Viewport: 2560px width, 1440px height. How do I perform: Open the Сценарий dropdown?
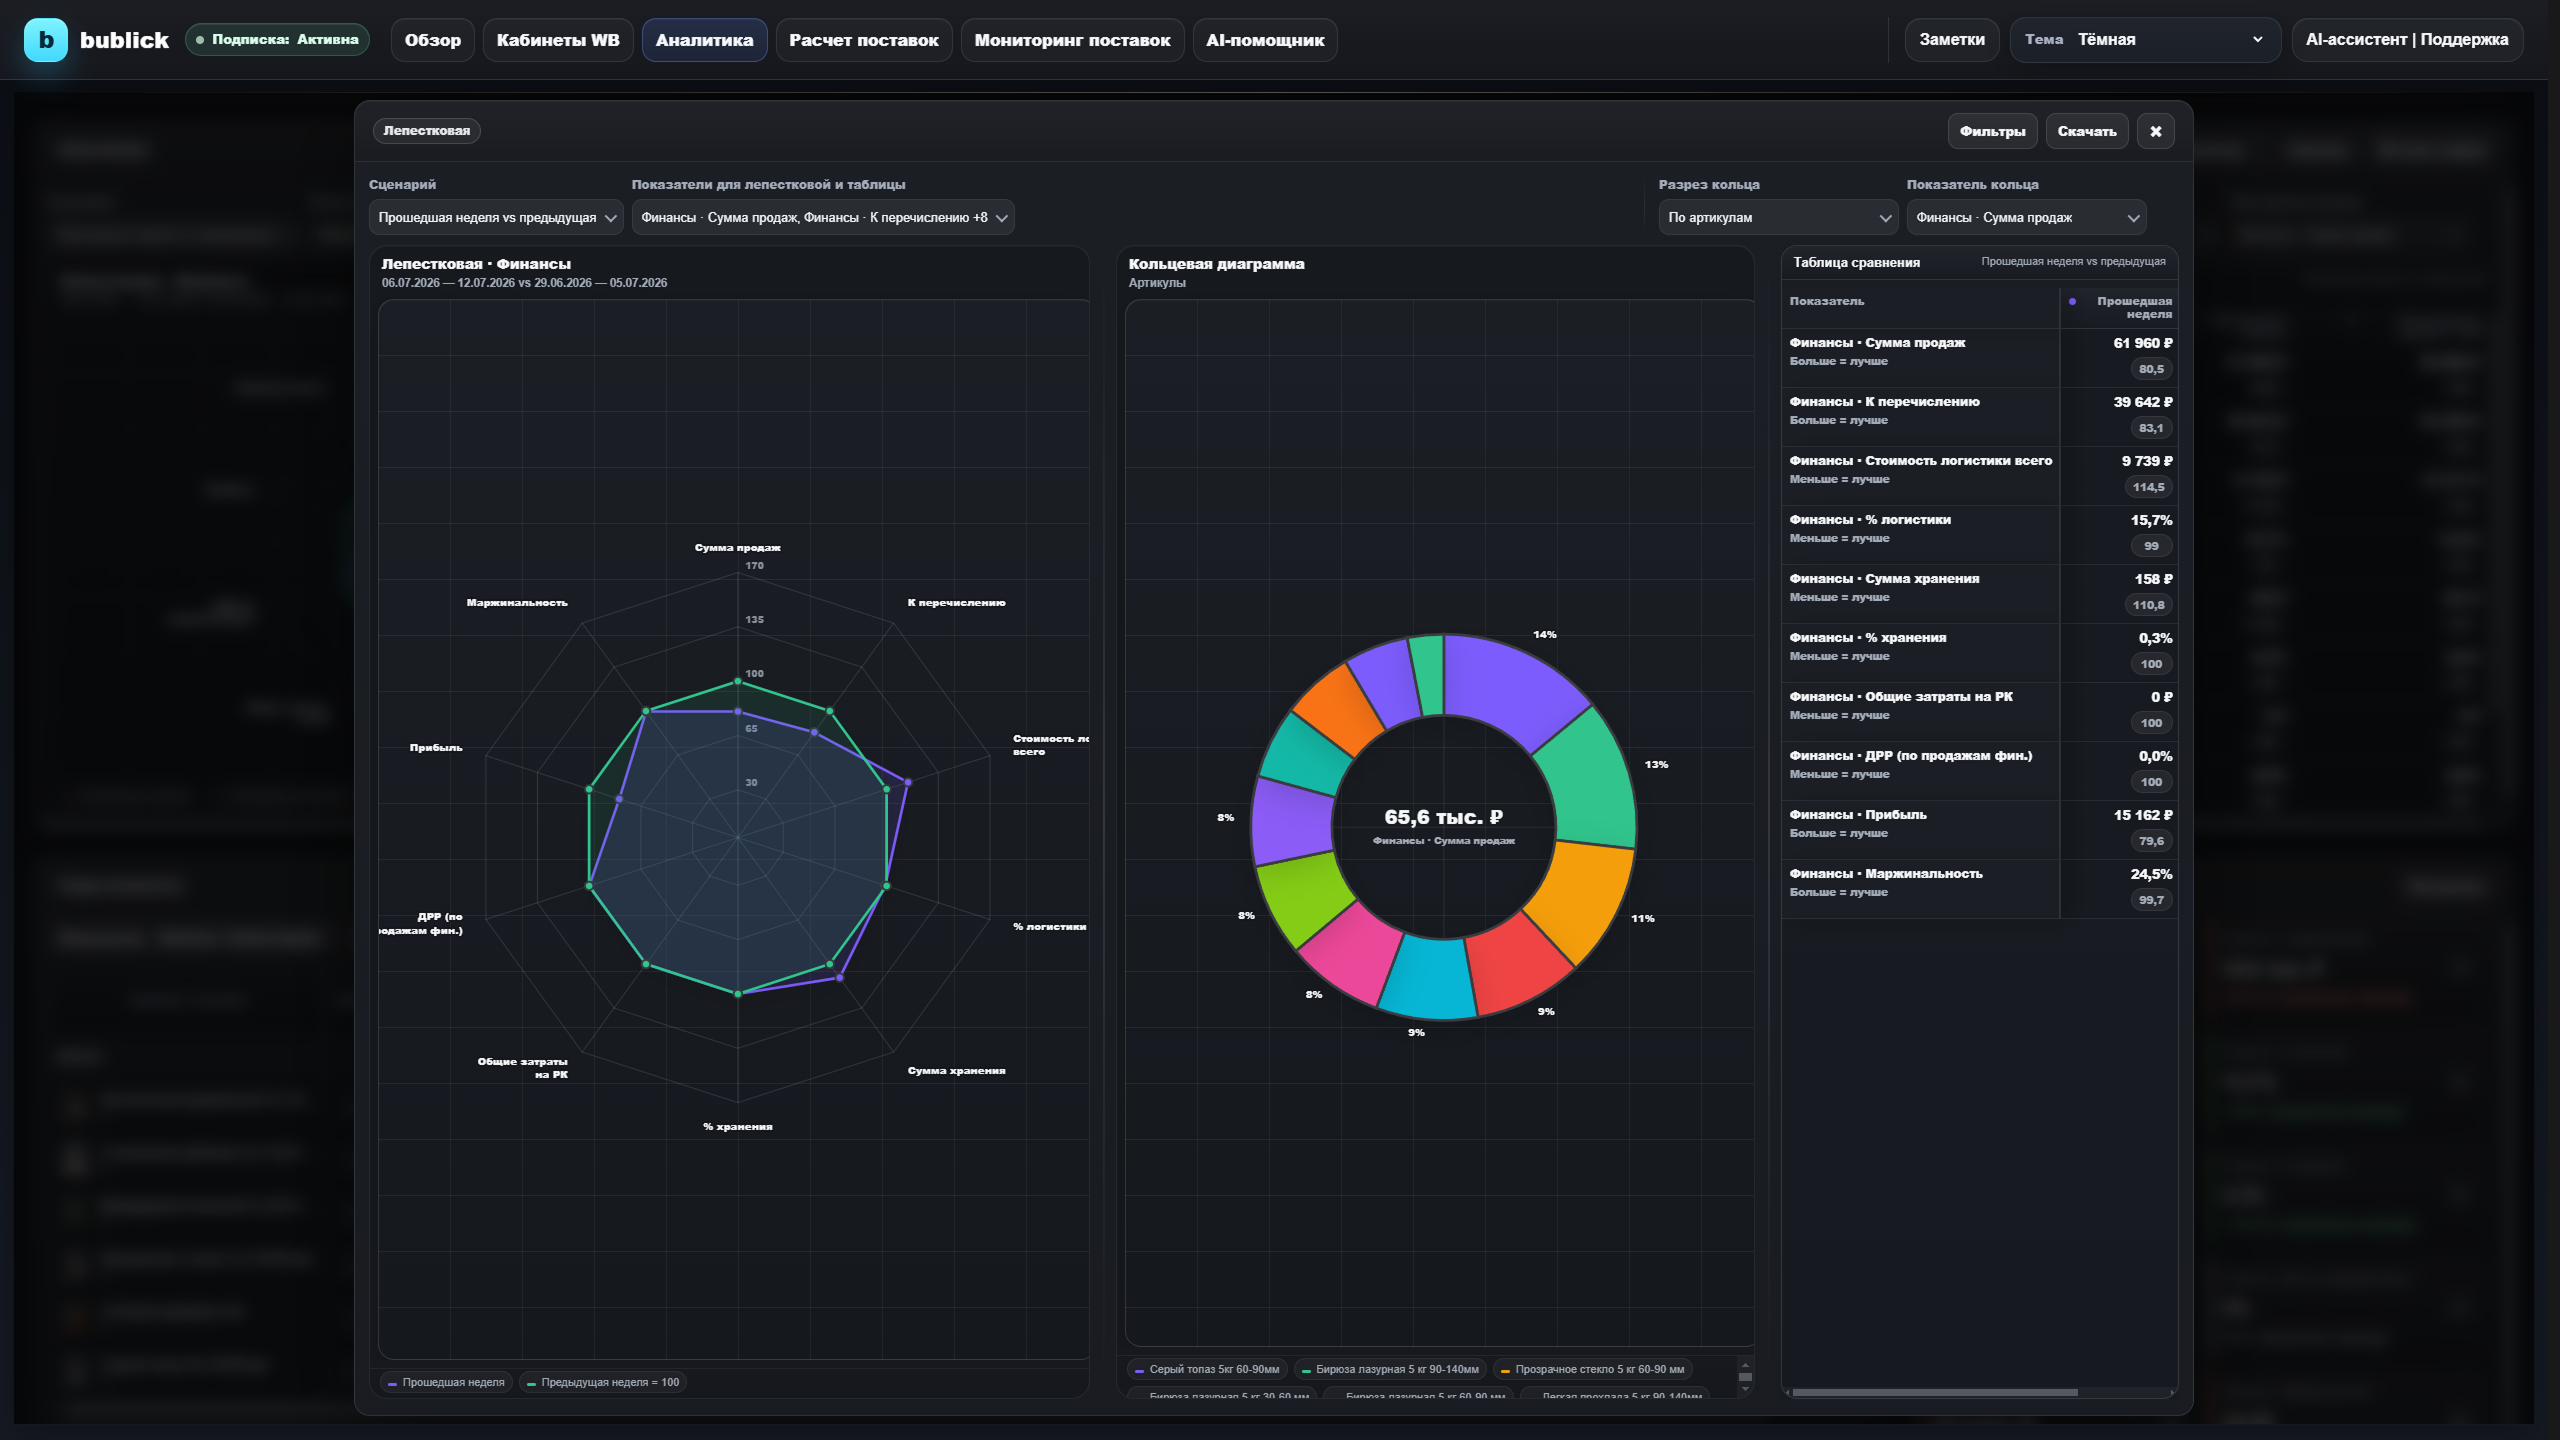tap(496, 217)
